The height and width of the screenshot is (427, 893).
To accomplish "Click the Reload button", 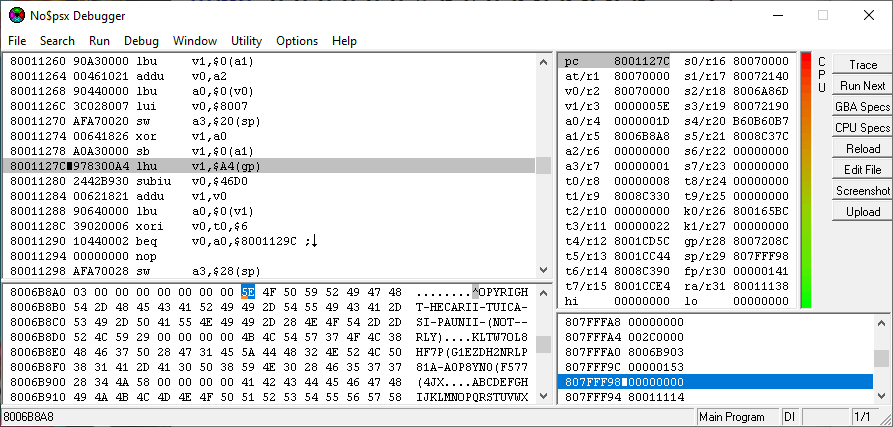I will (862, 149).
